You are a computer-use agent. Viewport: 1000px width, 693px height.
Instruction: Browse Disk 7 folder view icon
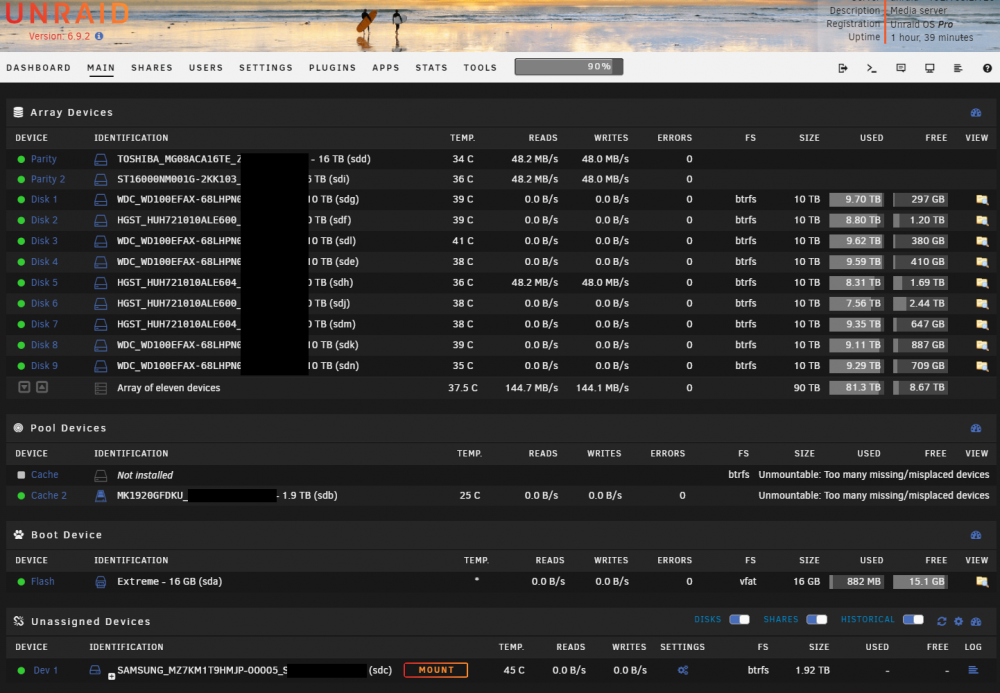pos(982,325)
